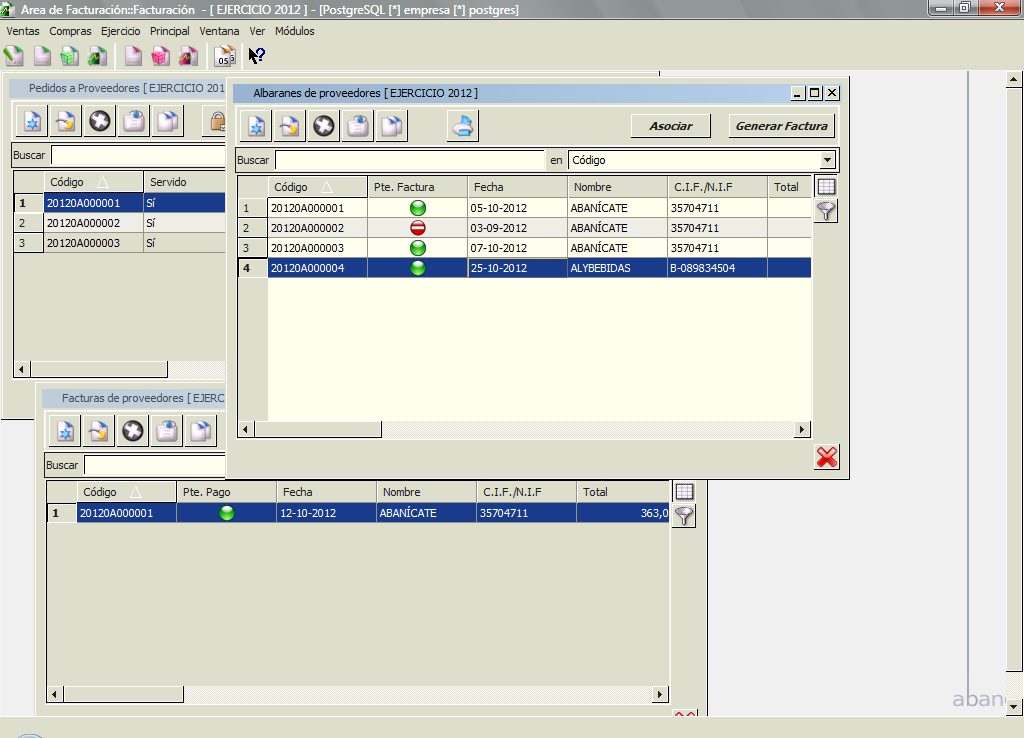Click new record icon in Pedidos a Proveedores
The width and height of the screenshot is (1024, 738).
click(x=32, y=121)
